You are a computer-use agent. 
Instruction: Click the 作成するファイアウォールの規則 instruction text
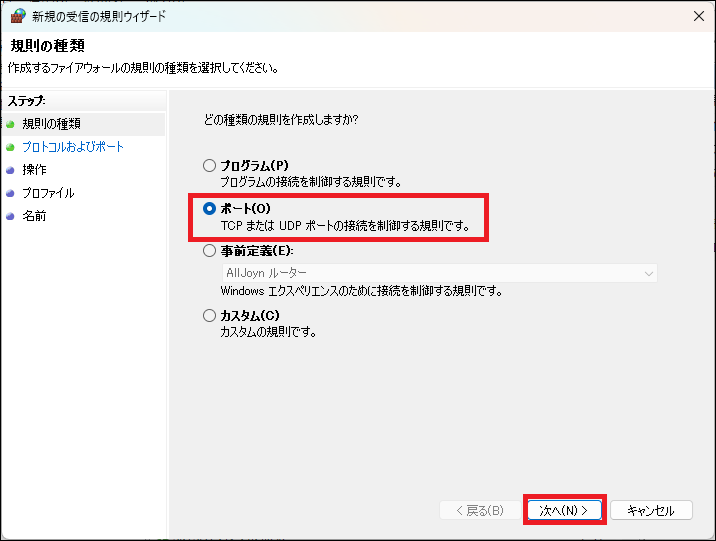tap(143, 68)
